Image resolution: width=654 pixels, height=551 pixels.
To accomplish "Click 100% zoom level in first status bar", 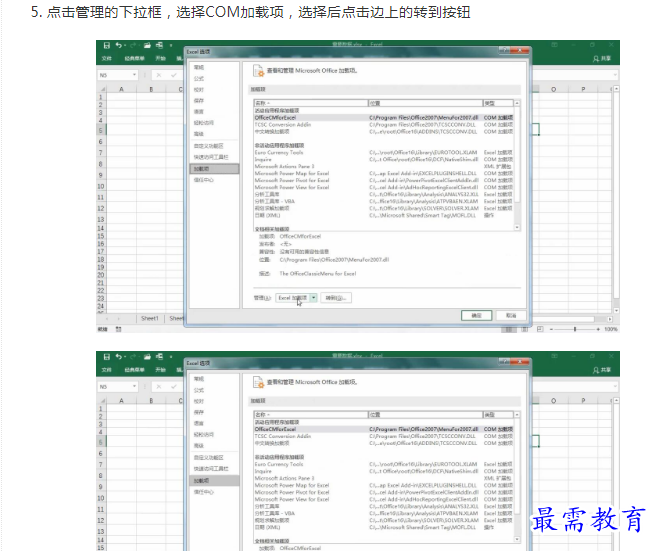I will click(x=611, y=330).
